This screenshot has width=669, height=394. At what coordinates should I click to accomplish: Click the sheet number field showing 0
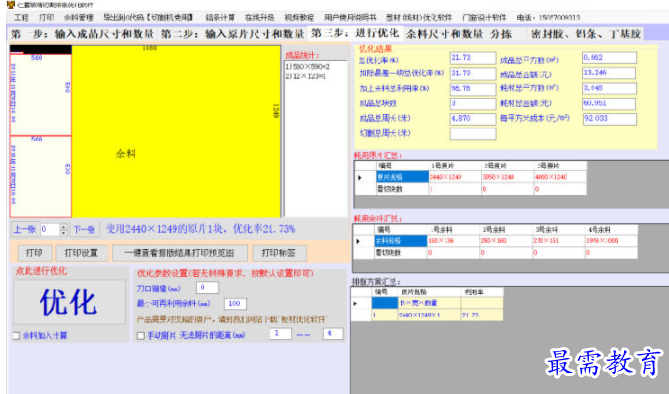(50, 230)
